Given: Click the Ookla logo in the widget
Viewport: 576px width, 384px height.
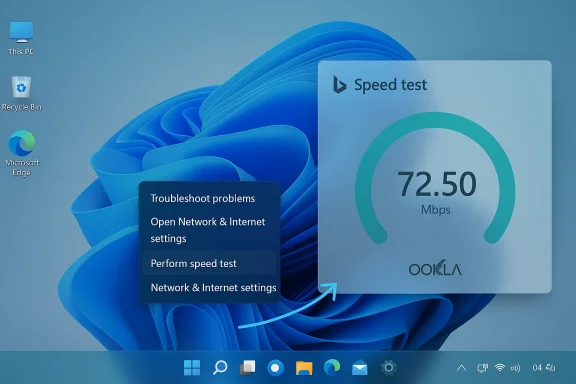Looking at the screenshot, I should pos(435,269).
